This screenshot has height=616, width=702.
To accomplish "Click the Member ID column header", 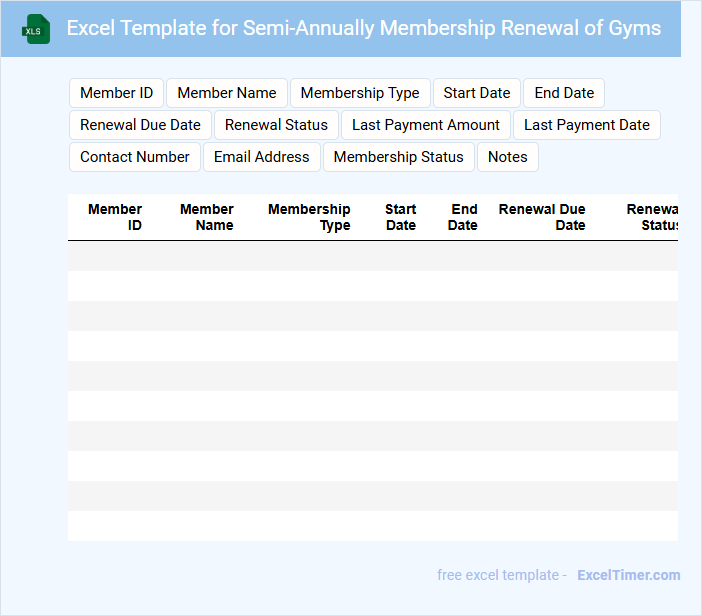I will coord(116,217).
